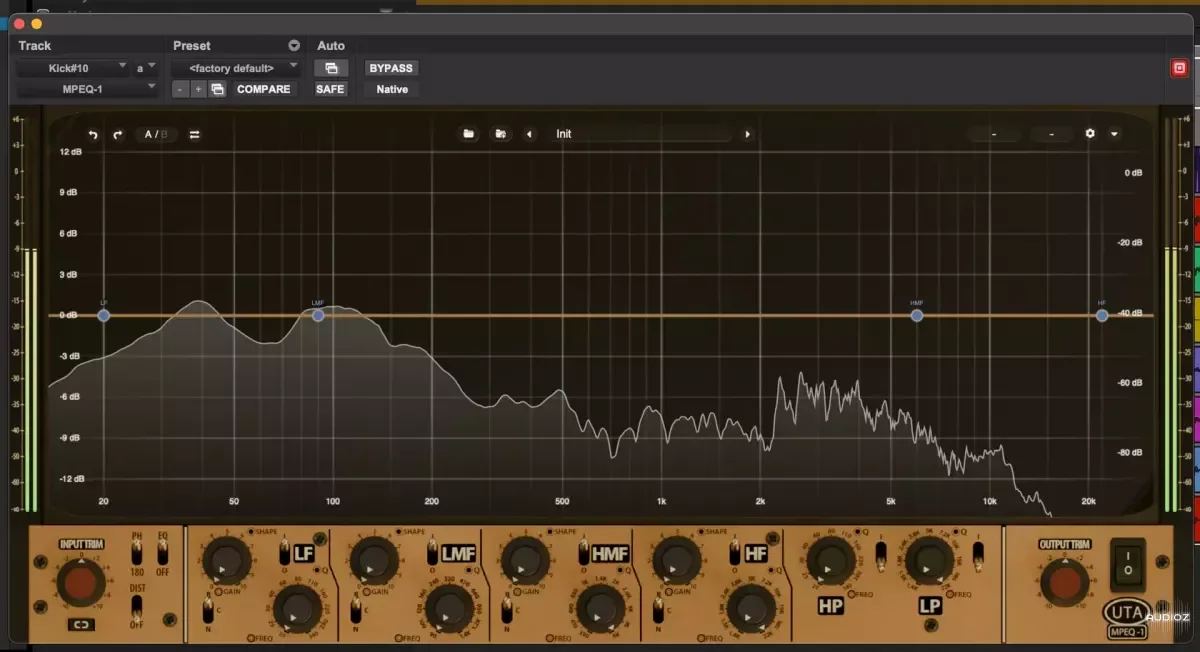The image size is (1200, 652).
Task: Flip the power rocker switch
Action: [x=1127, y=564]
